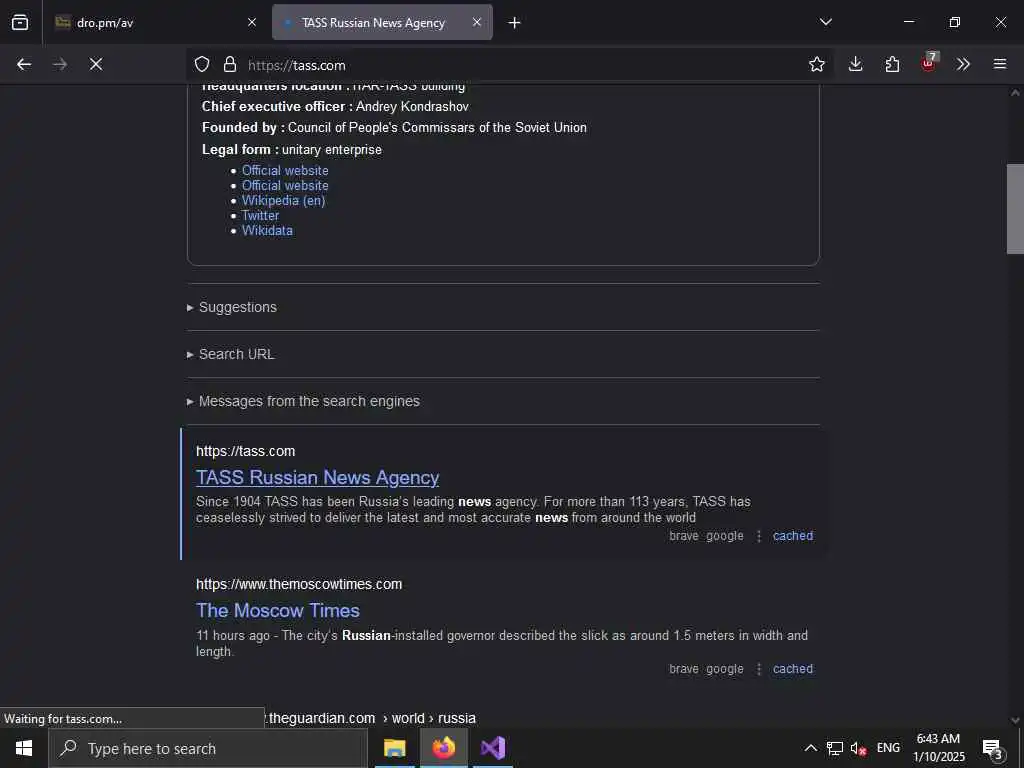Click the Firefox taskbar icon
The height and width of the screenshot is (768, 1024).
coord(443,748)
